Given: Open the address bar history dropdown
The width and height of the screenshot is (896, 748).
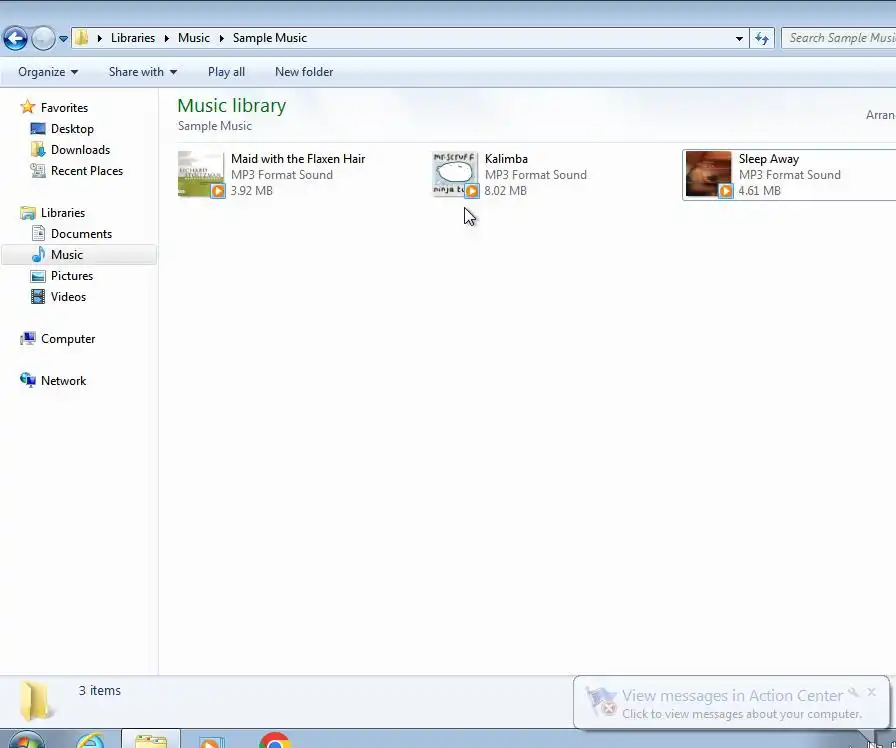Looking at the screenshot, I should pyautogui.click(x=739, y=38).
